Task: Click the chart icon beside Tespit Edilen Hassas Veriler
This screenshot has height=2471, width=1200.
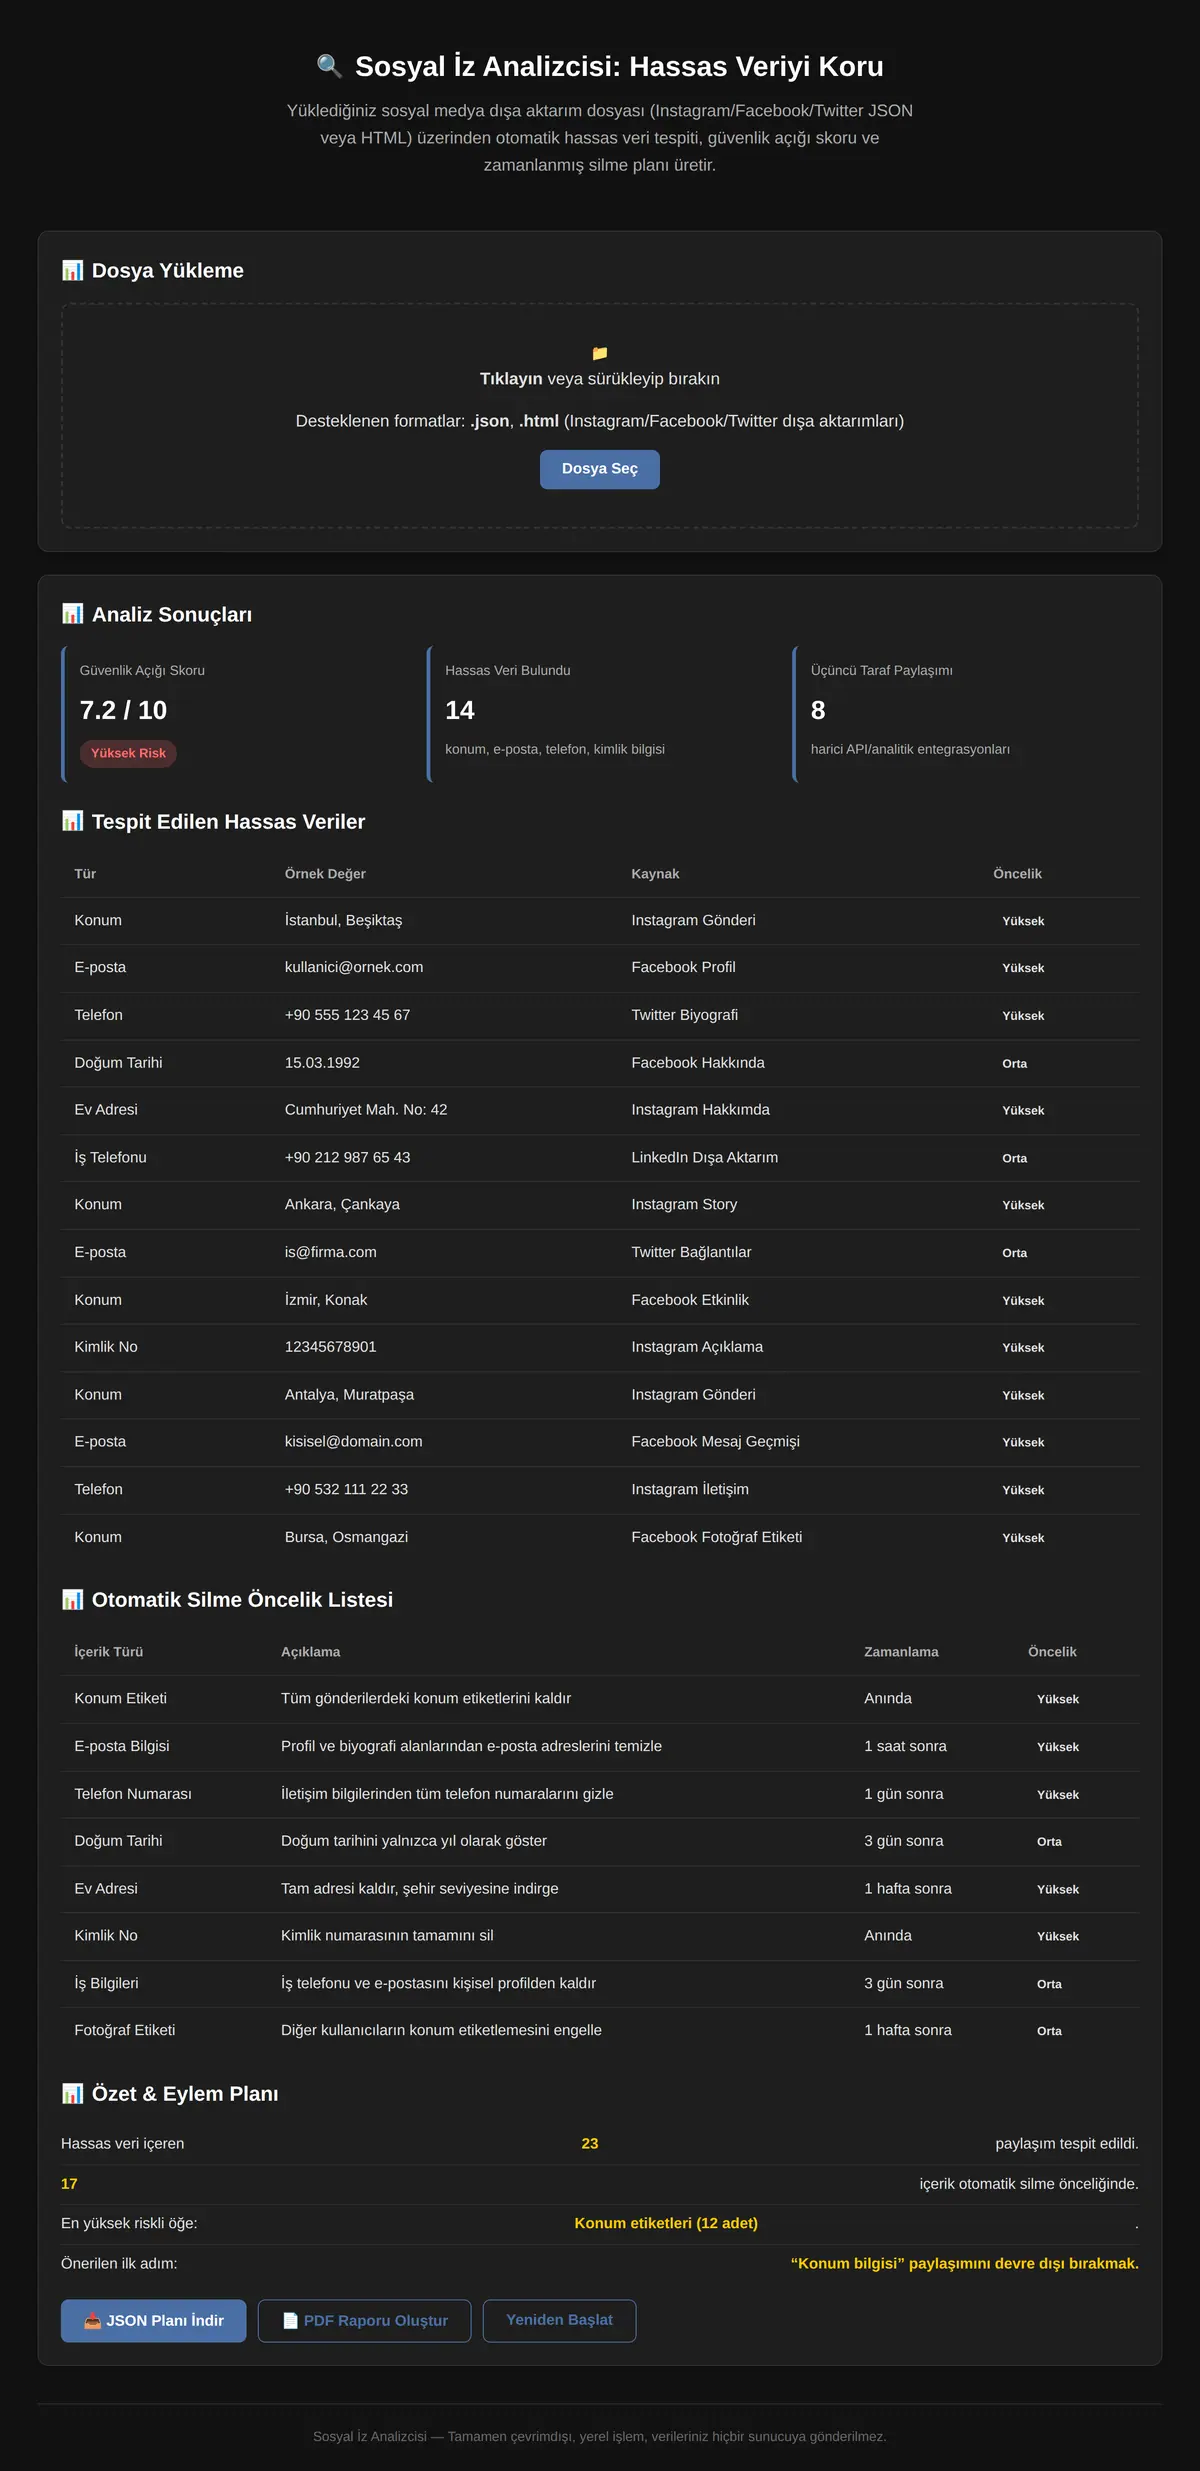Action: coord(73,821)
